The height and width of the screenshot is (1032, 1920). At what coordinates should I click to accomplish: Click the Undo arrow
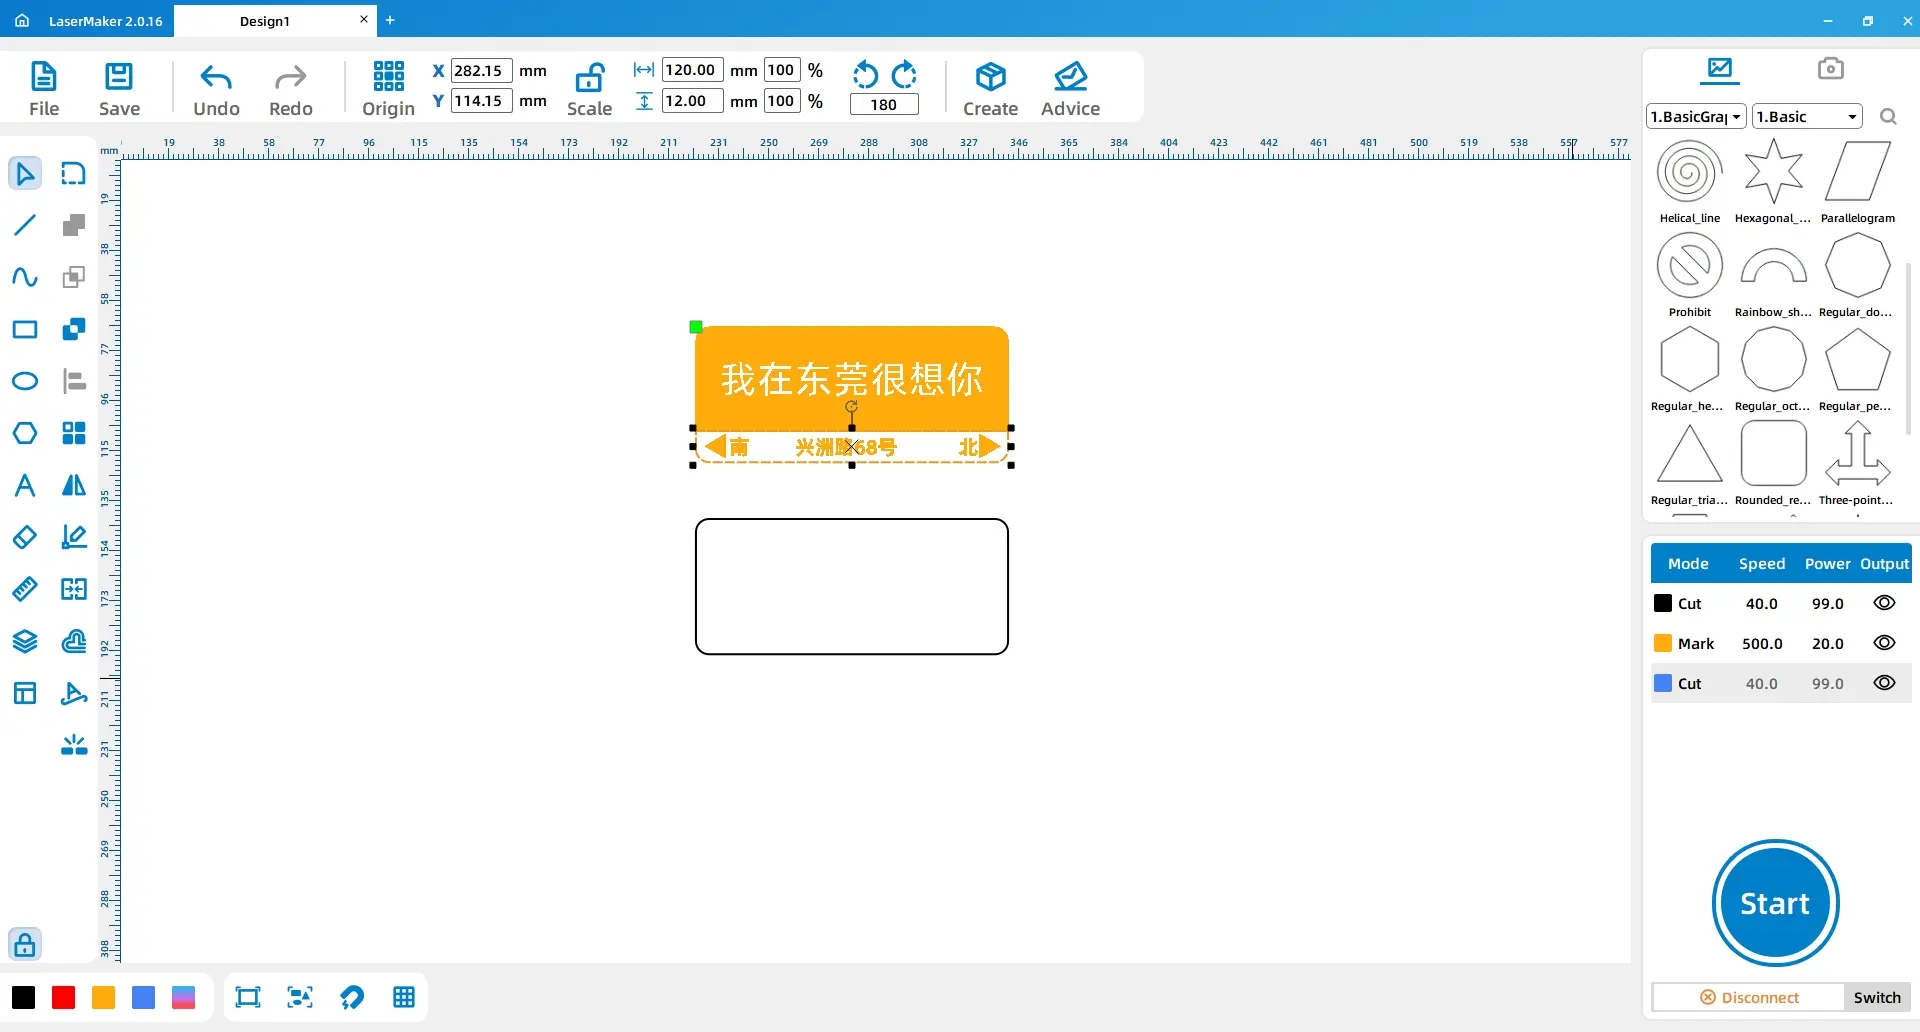pos(216,77)
